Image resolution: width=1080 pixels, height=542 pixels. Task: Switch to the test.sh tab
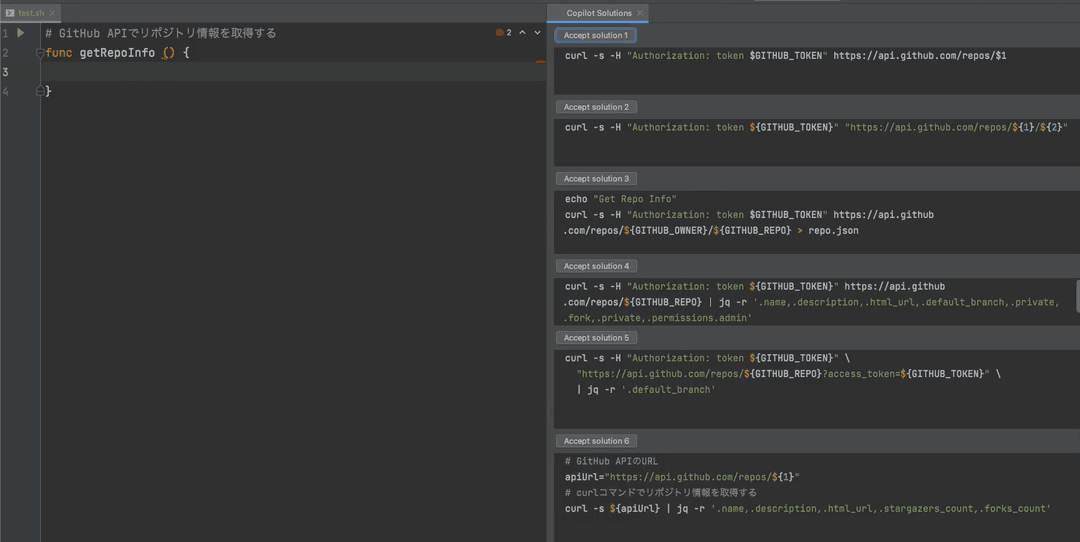coord(30,13)
